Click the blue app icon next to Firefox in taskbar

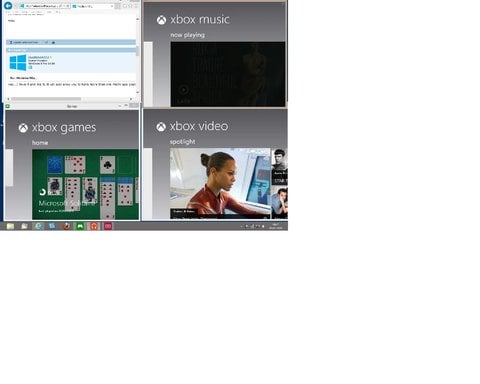[52, 226]
